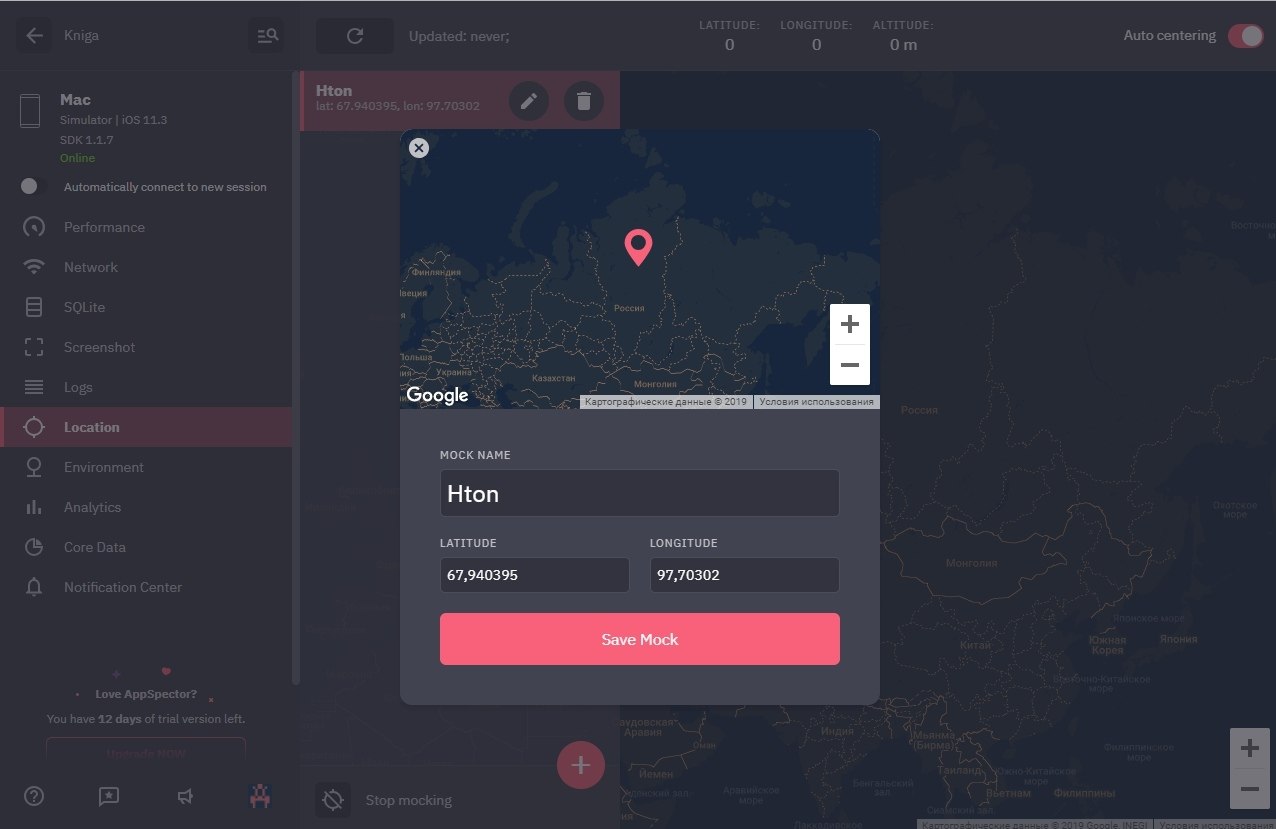This screenshot has width=1276, height=829.
Task: Open the Network monitor
Action: tap(91, 267)
